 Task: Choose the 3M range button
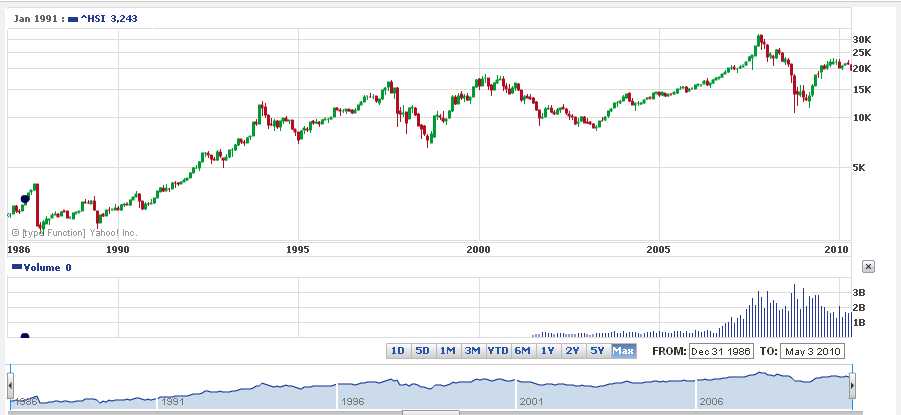pyautogui.click(x=472, y=351)
